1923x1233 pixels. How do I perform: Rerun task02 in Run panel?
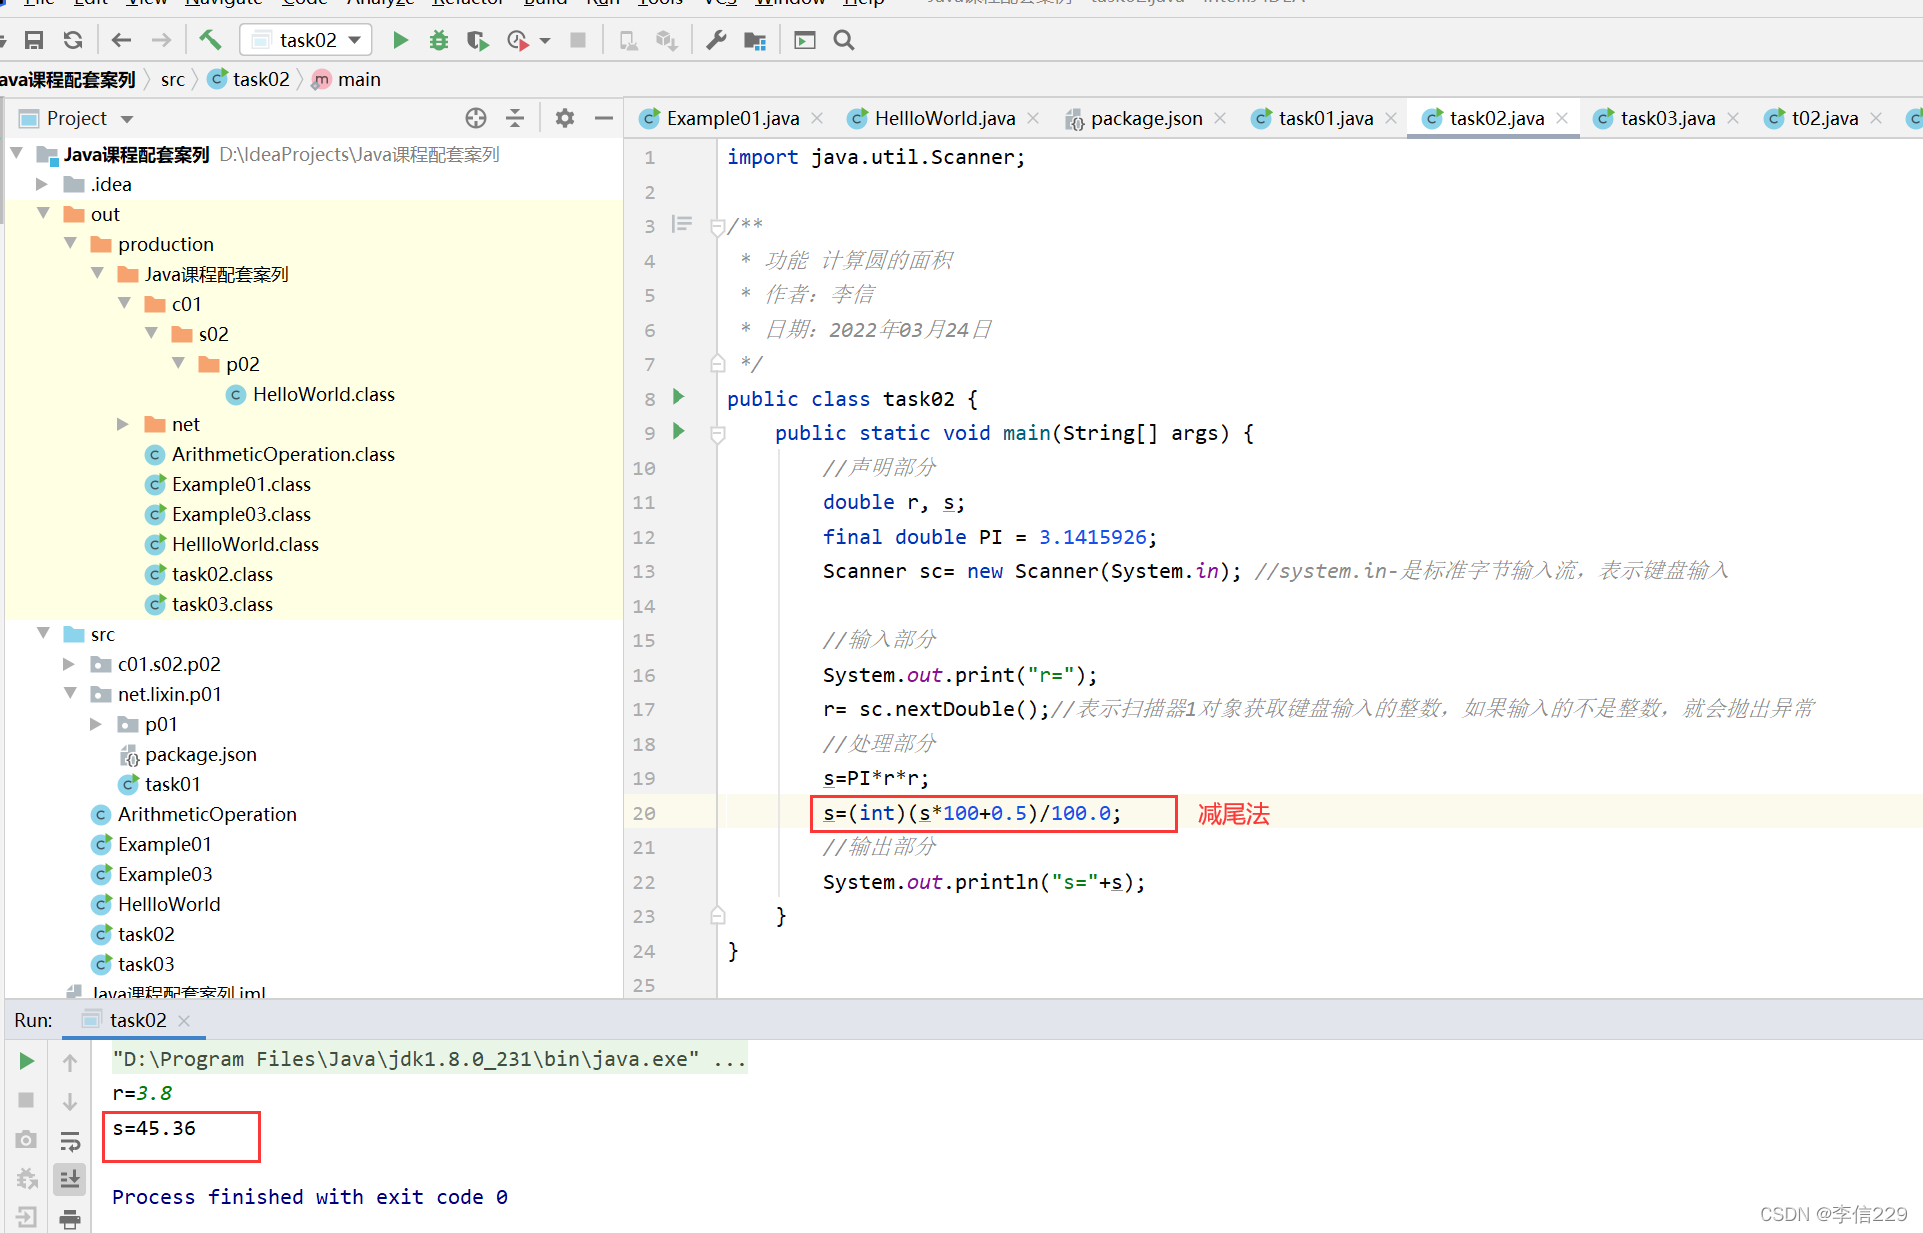27,1061
